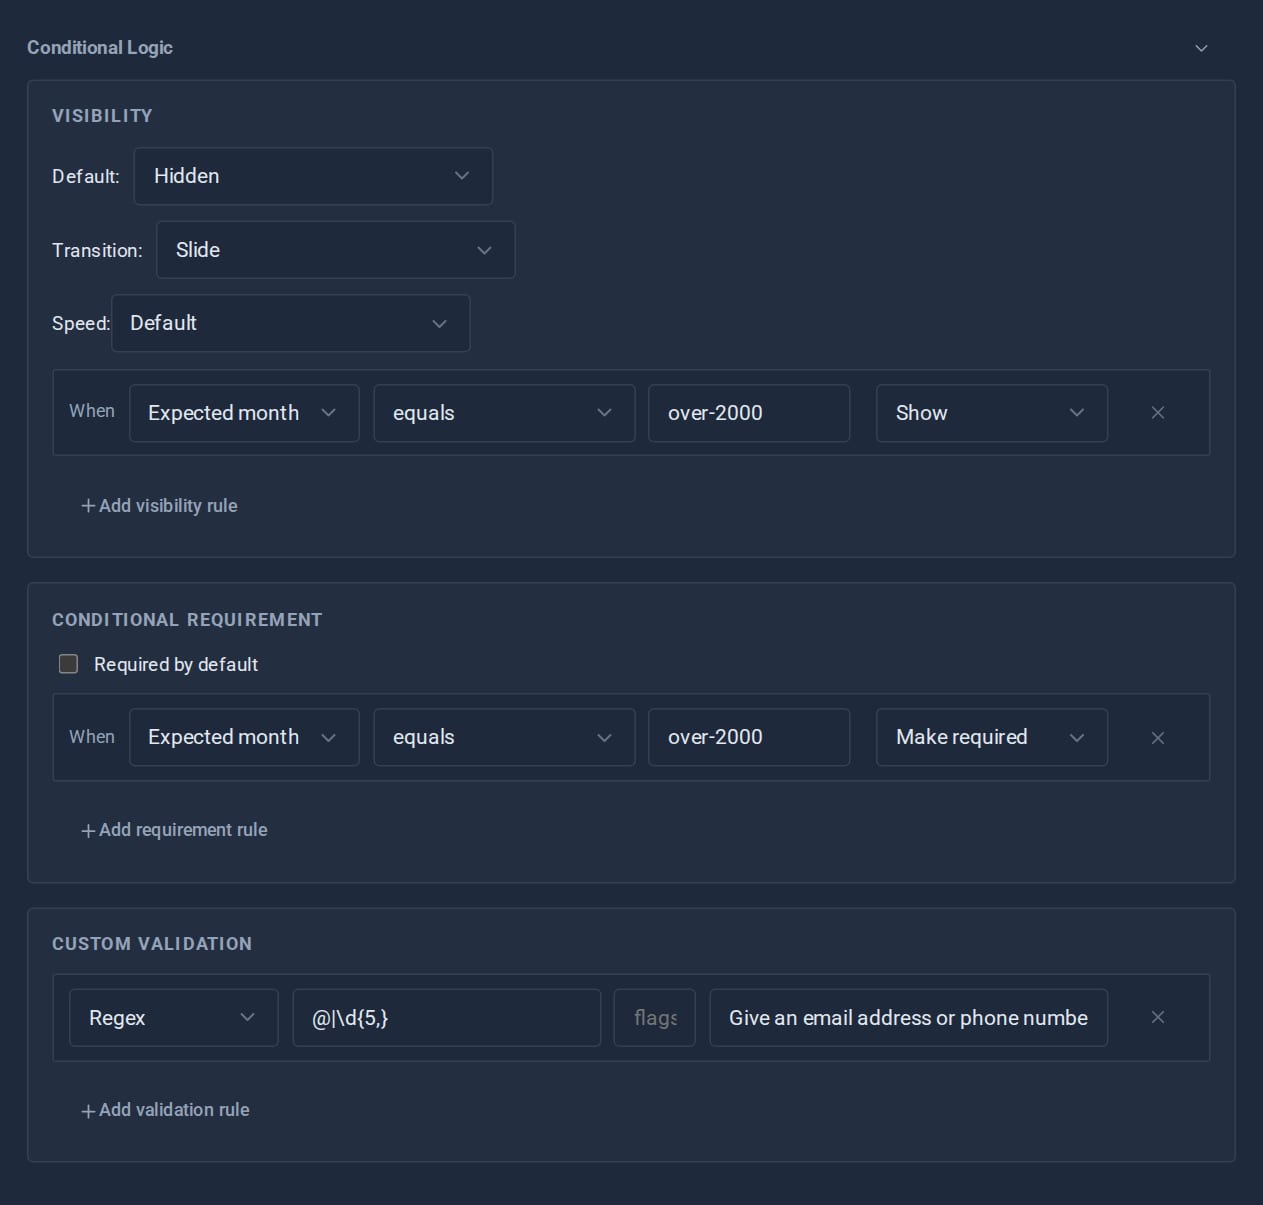Image resolution: width=1263 pixels, height=1205 pixels.
Task: Open equals operator dropdown in visibility rule
Action: tap(504, 413)
